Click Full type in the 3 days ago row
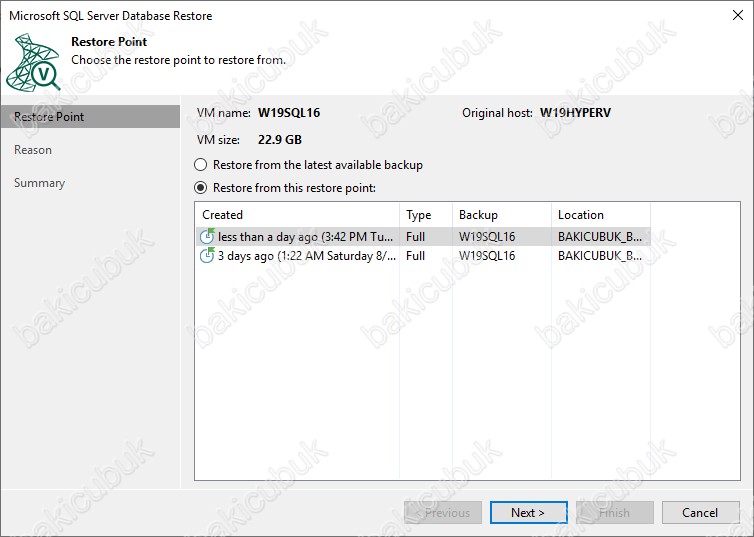The height and width of the screenshot is (537, 754). [415, 256]
